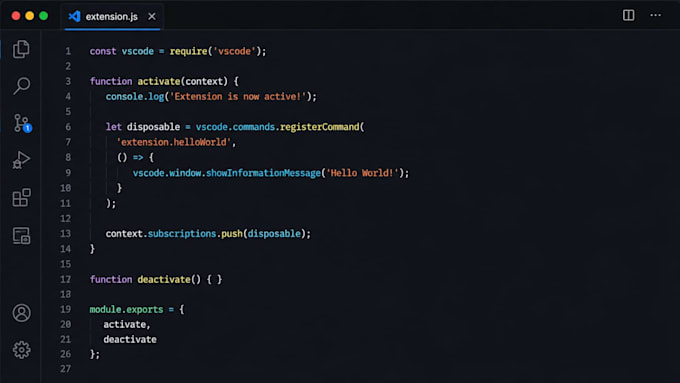Click the word 'disposable' on line 6
680x383 pixels.
(x=153, y=127)
